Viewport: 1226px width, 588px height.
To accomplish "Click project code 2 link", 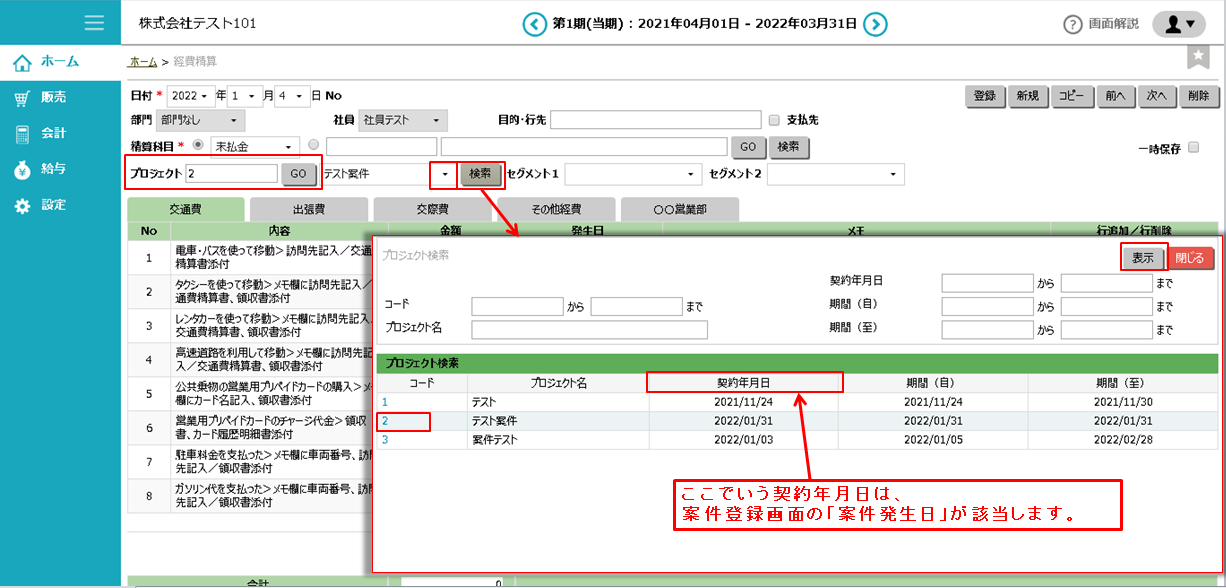I will (x=385, y=421).
